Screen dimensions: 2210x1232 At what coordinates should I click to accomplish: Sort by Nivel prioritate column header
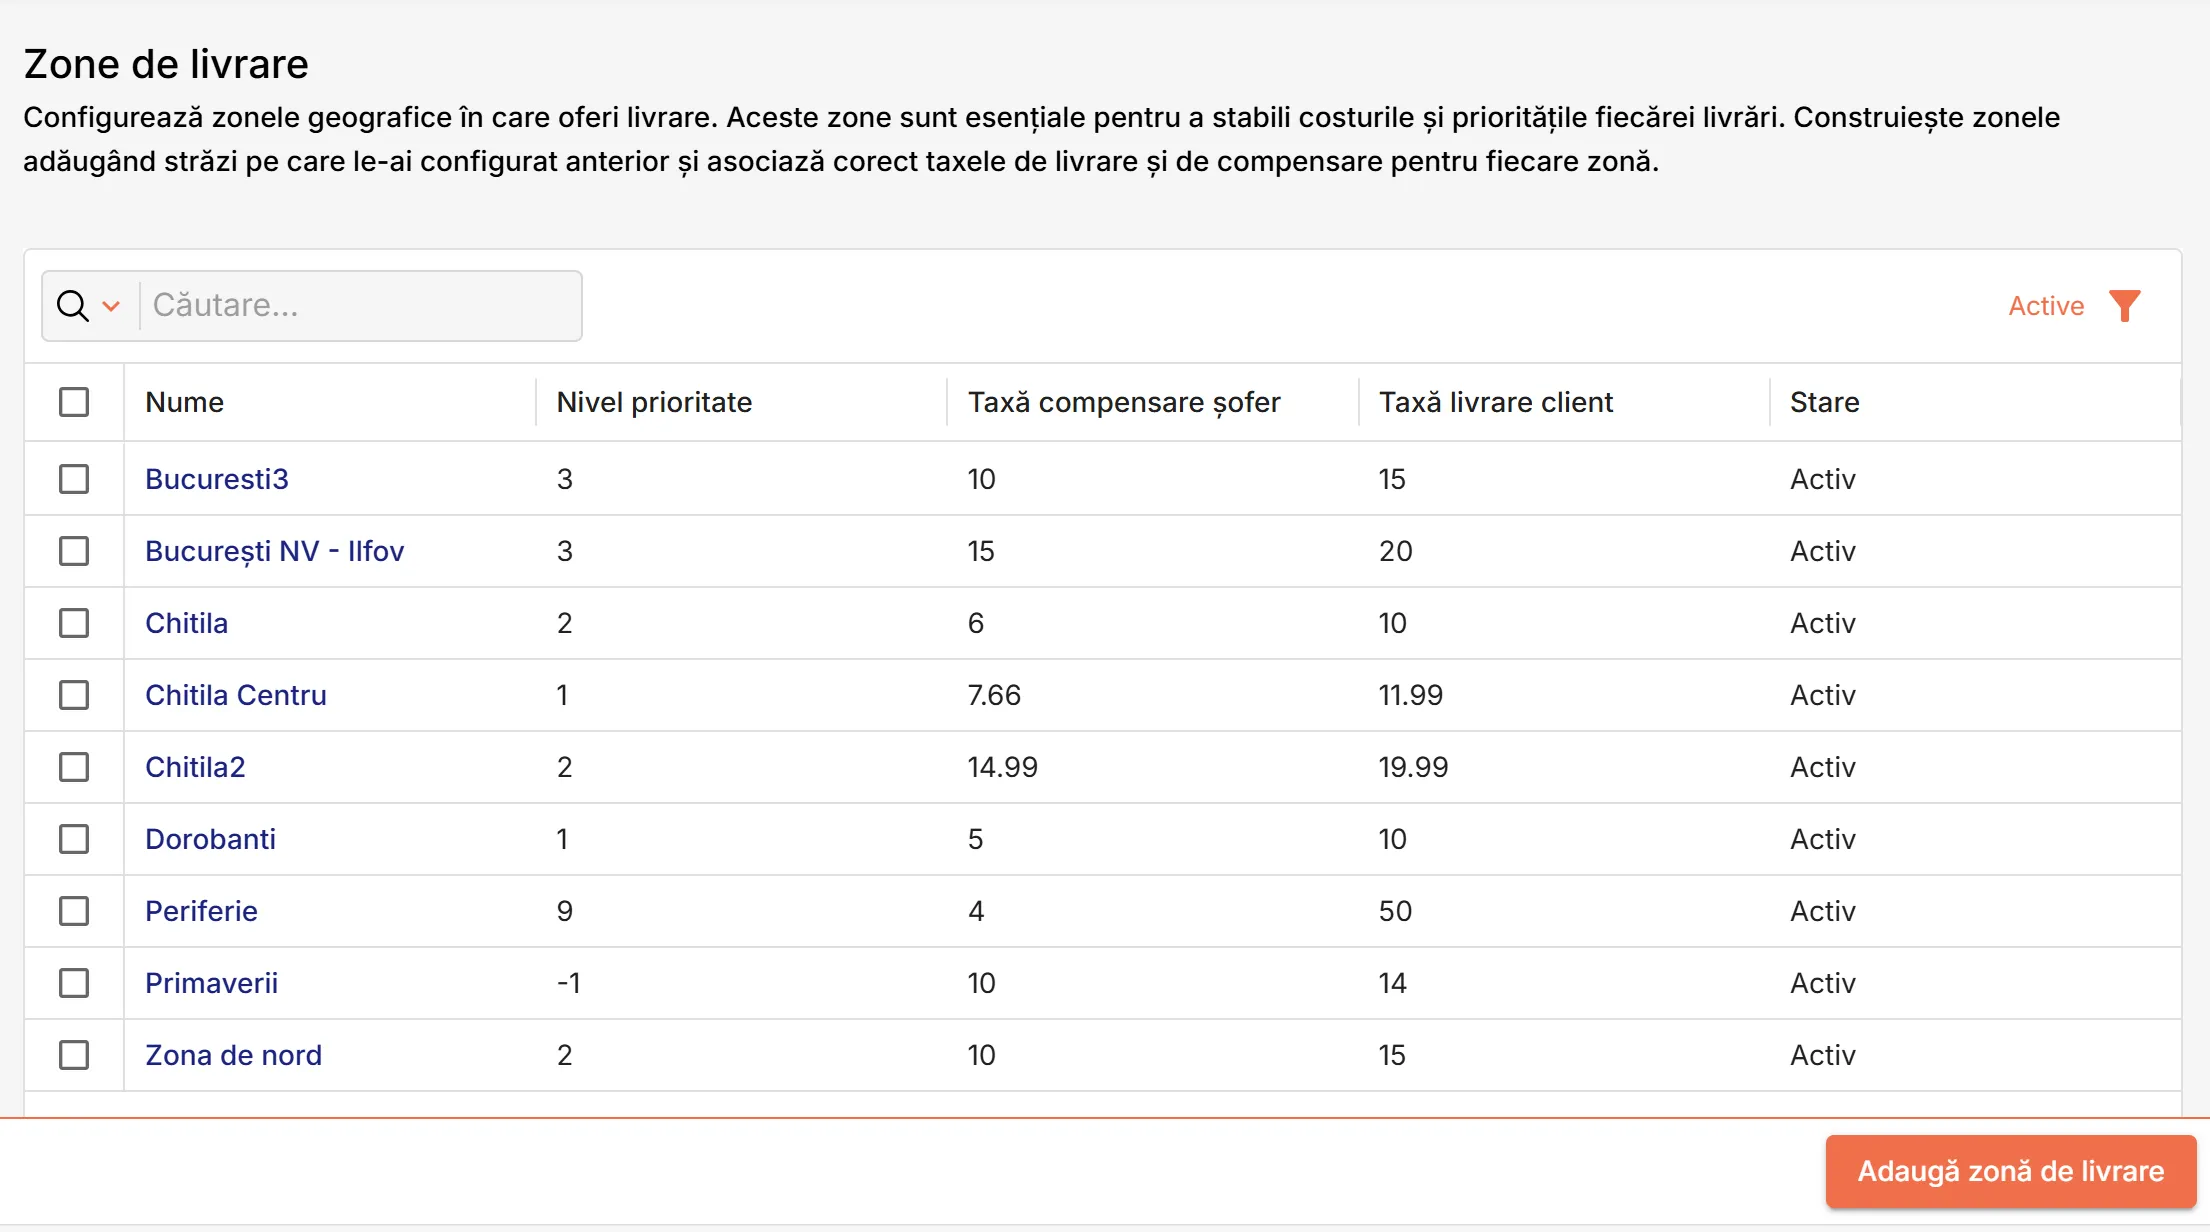coord(654,402)
